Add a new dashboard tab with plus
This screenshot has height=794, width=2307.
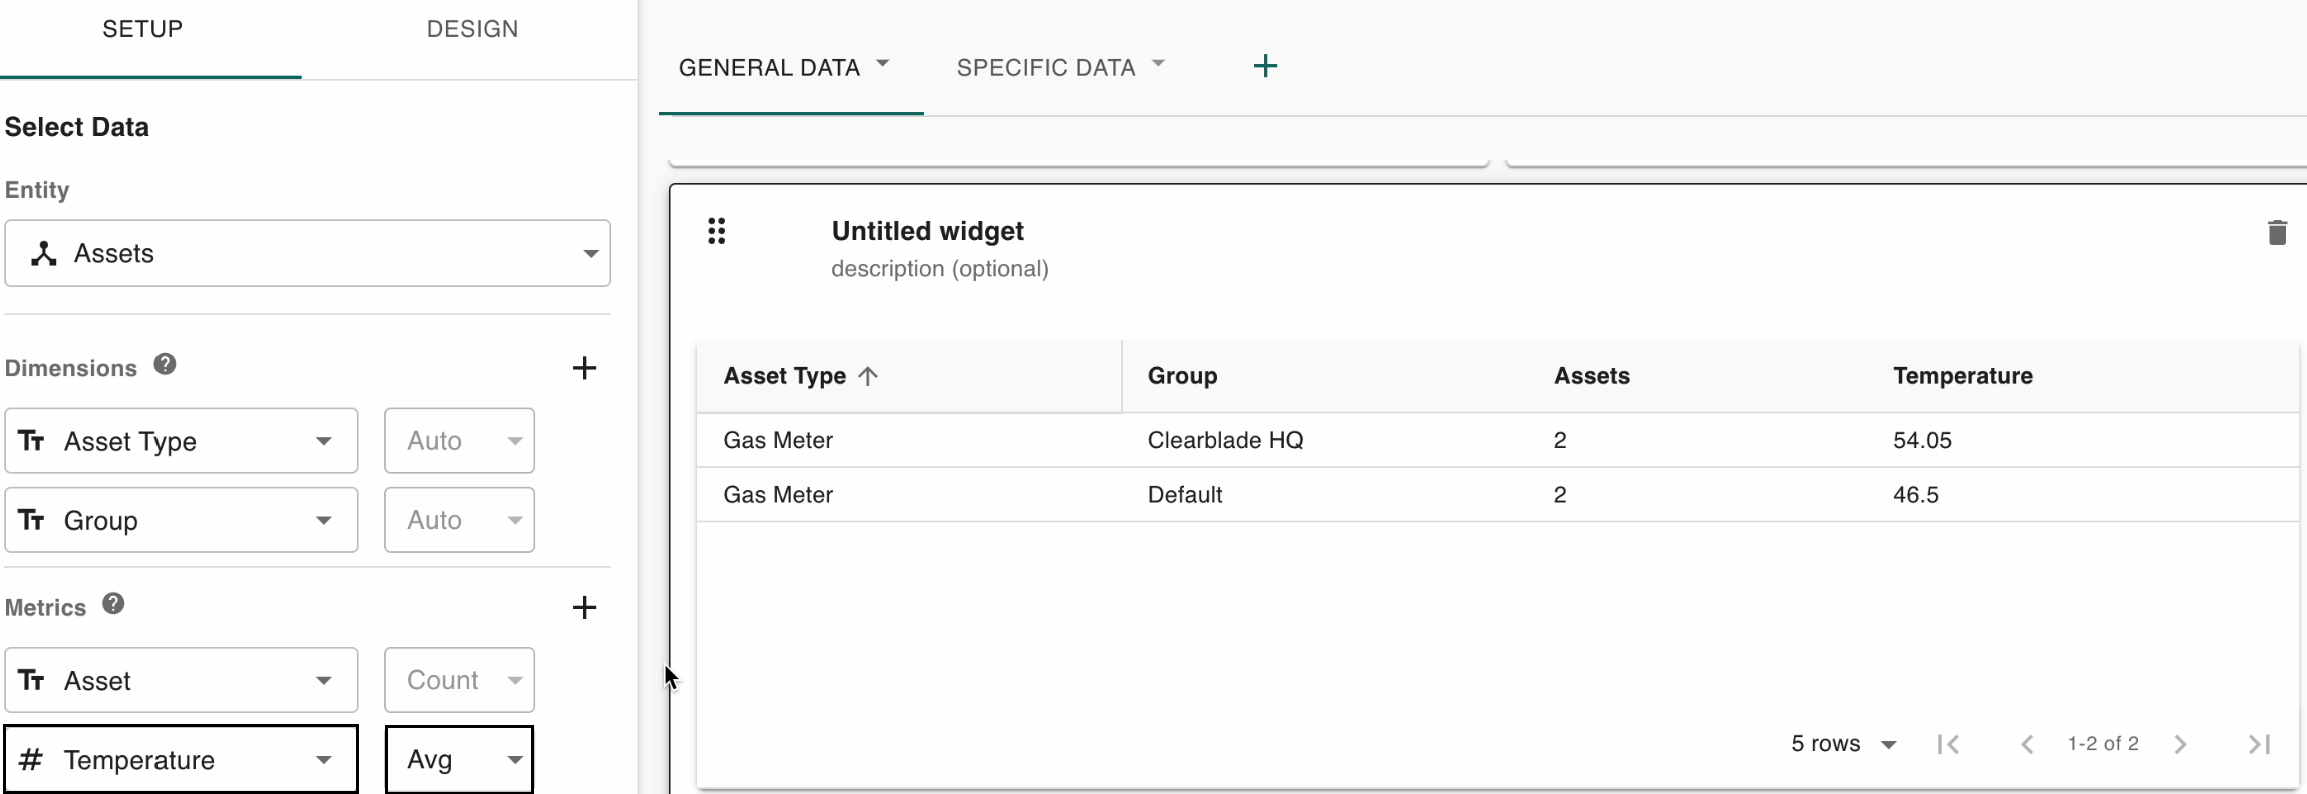tap(1265, 66)
